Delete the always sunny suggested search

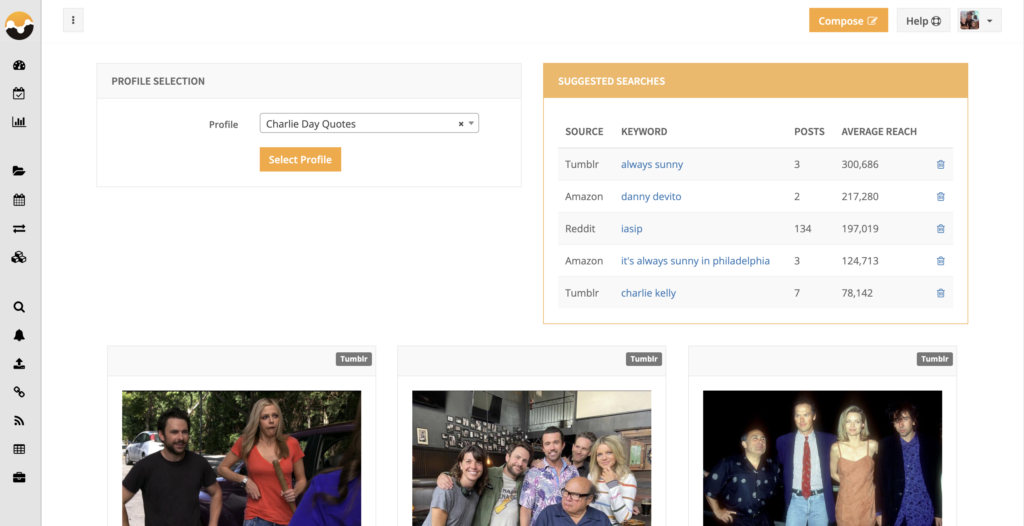[x=940, y=165]
